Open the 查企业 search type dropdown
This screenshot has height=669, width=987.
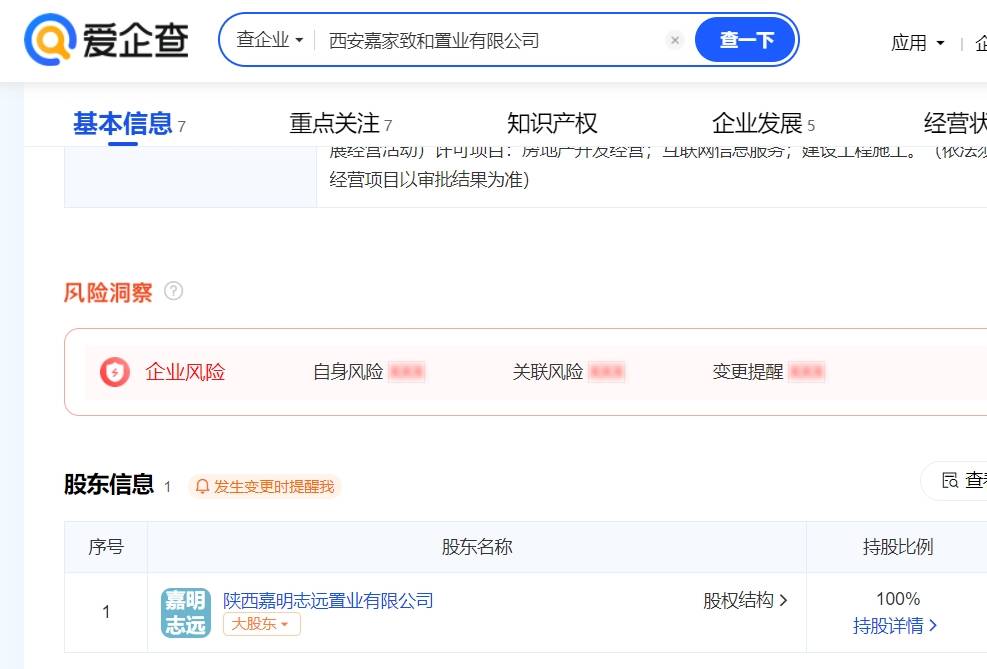pos(269,40)
